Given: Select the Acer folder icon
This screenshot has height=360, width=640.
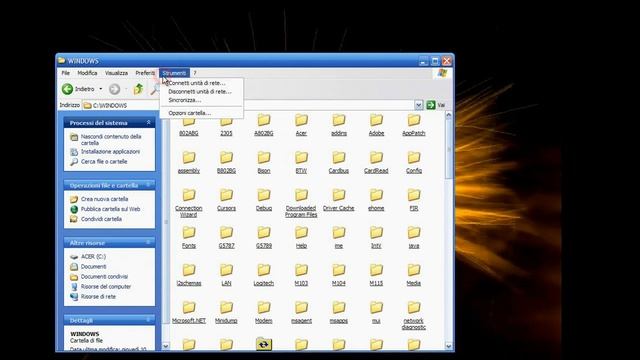Looking at the screenshot, I should (301, 120).
